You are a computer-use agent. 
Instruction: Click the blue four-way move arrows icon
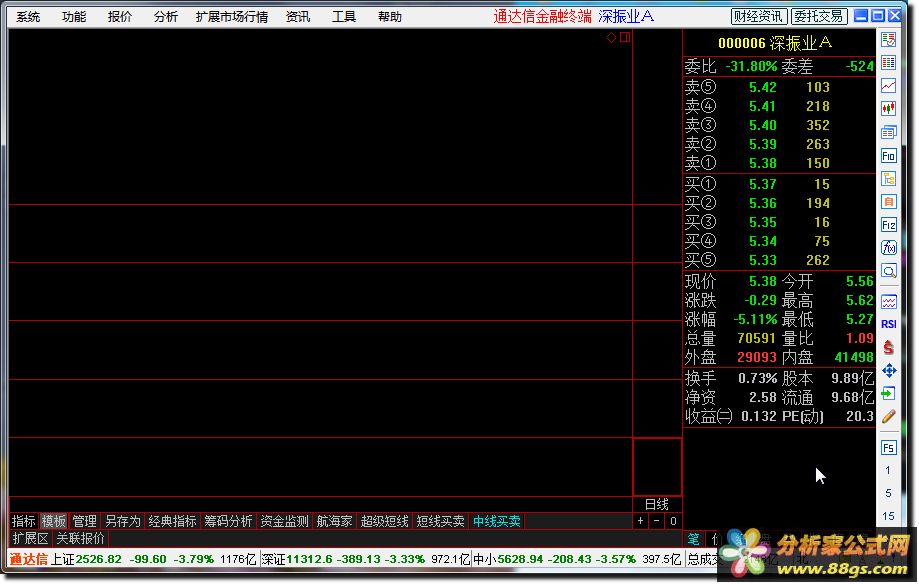point(889,371)
